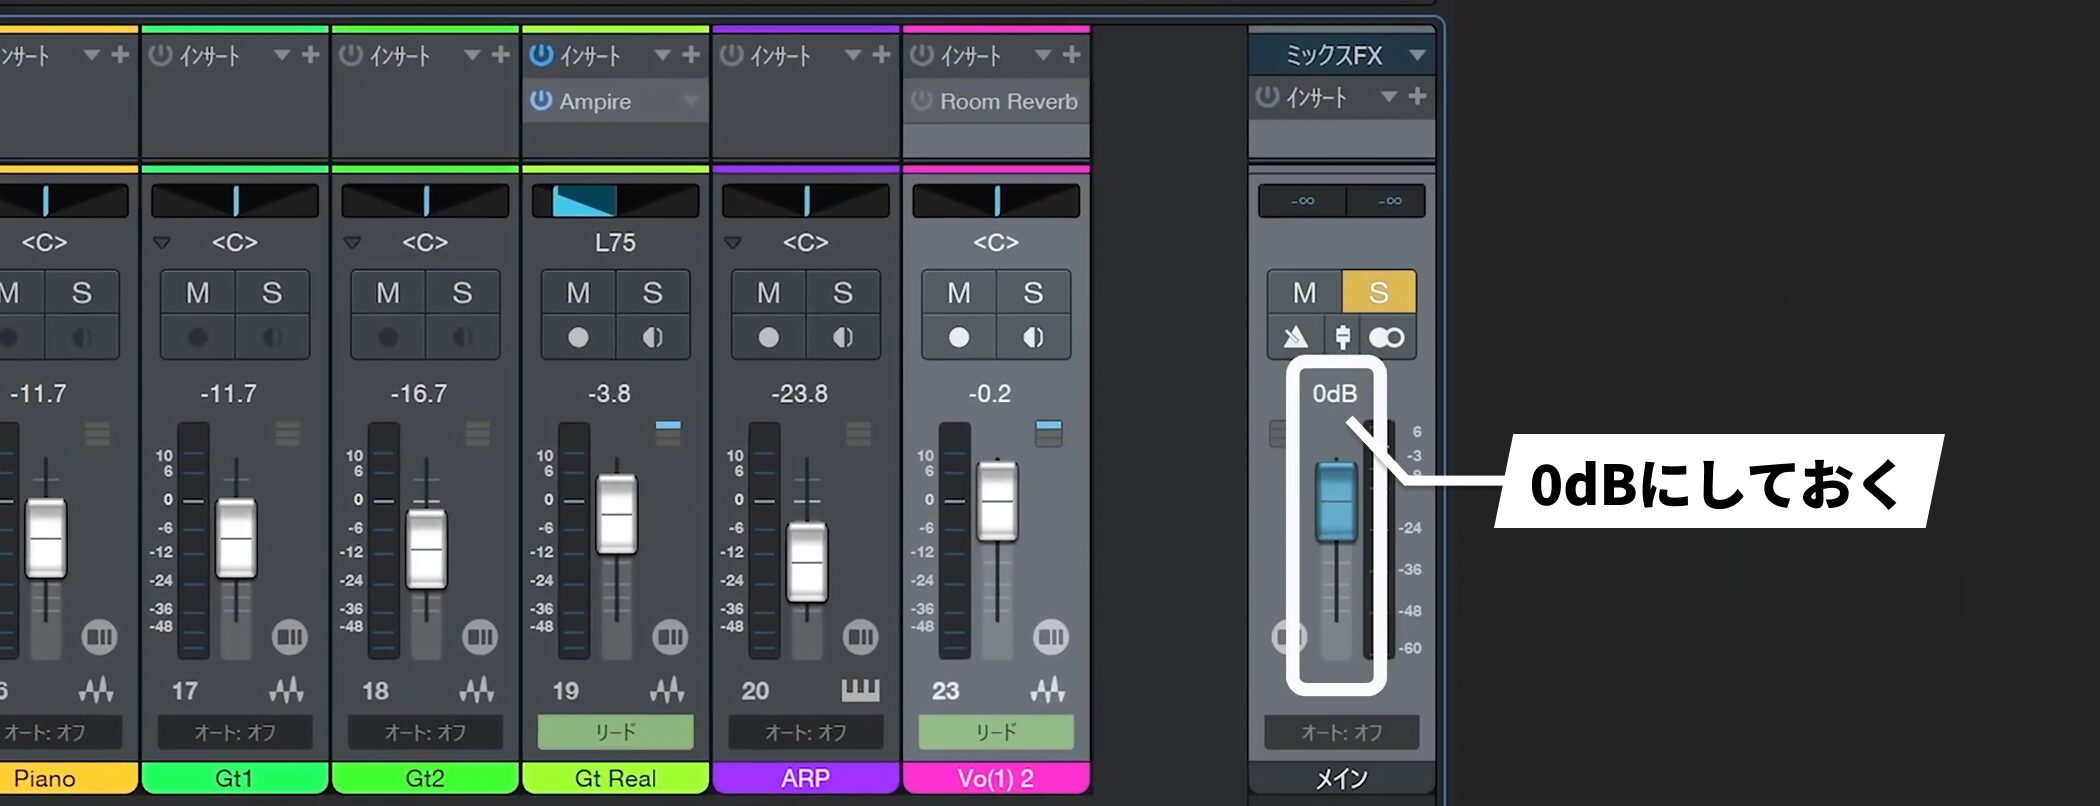The height and width of the screenshot is (806, 2100).
Task: Expand the ミックスFX dropdown
Action: click(1416, 55)
